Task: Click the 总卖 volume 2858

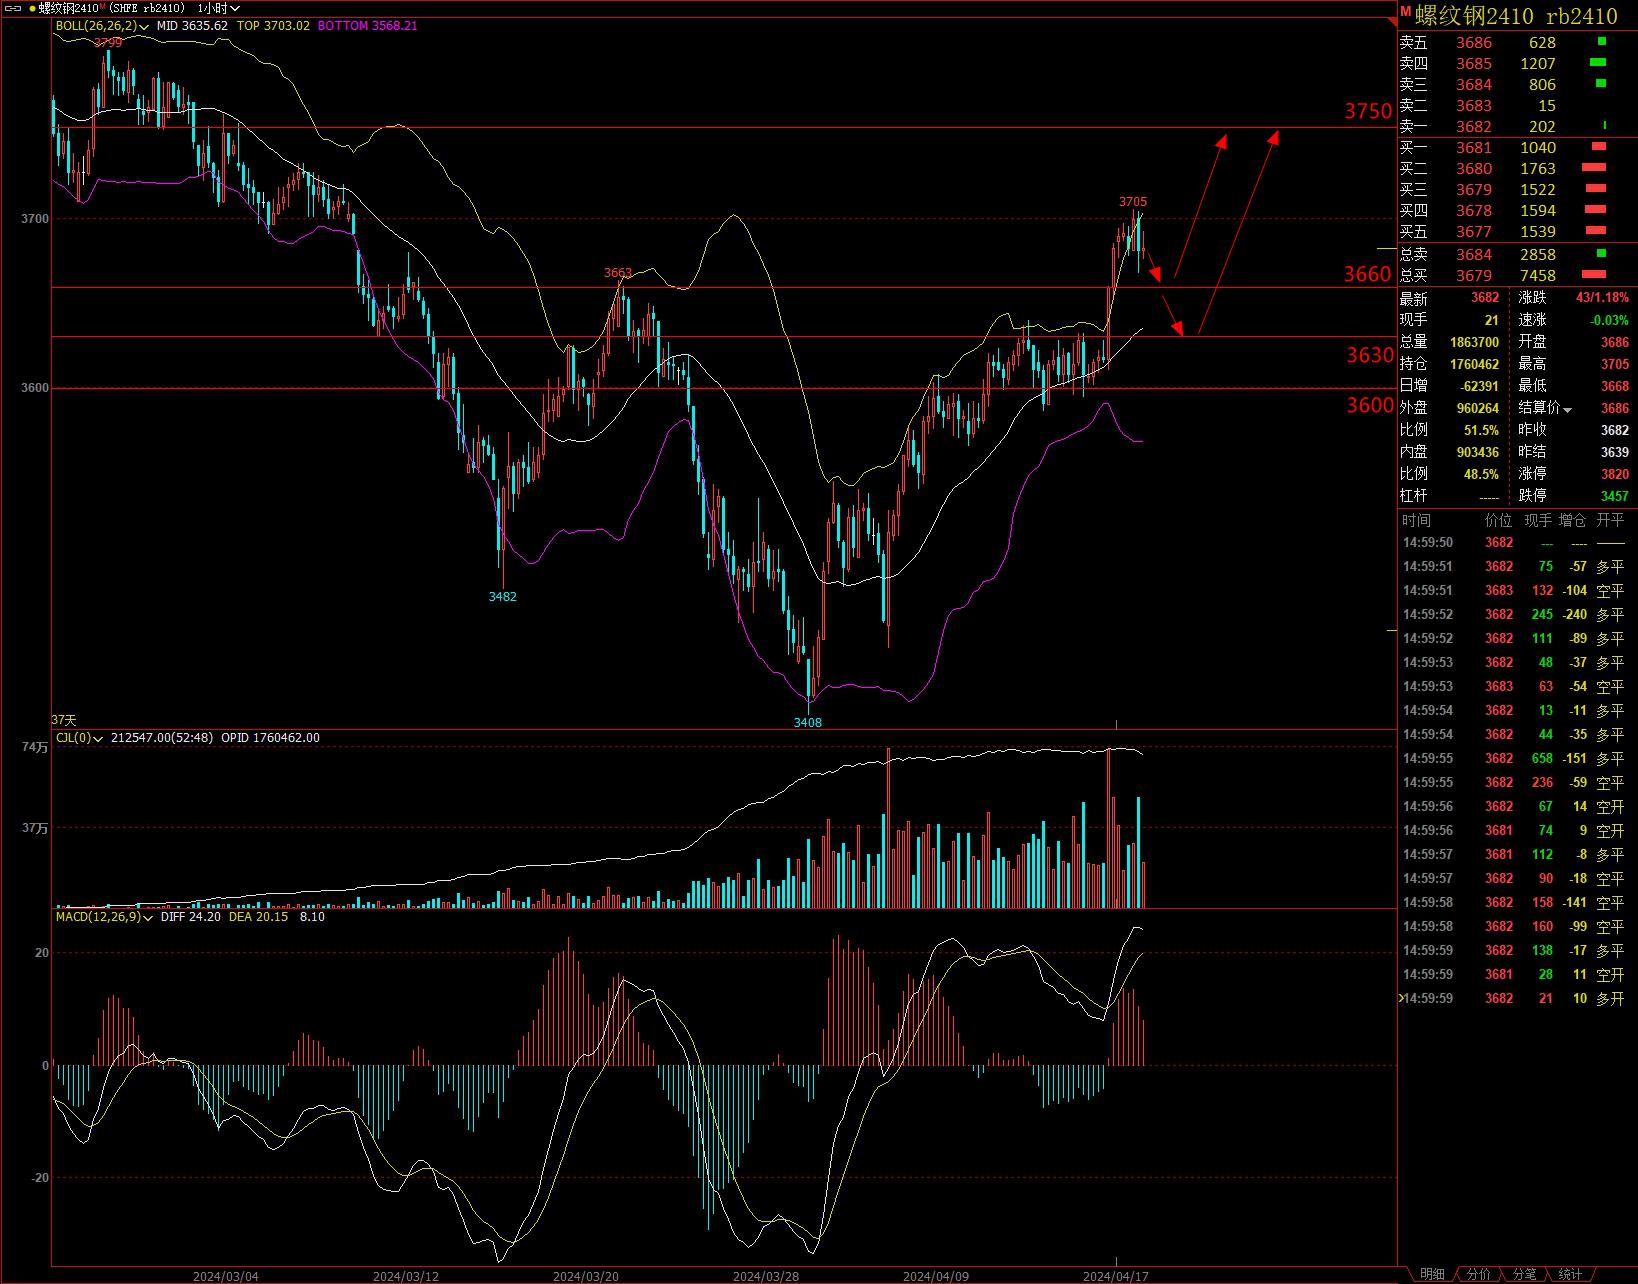Action: (x=1538, y=255)
